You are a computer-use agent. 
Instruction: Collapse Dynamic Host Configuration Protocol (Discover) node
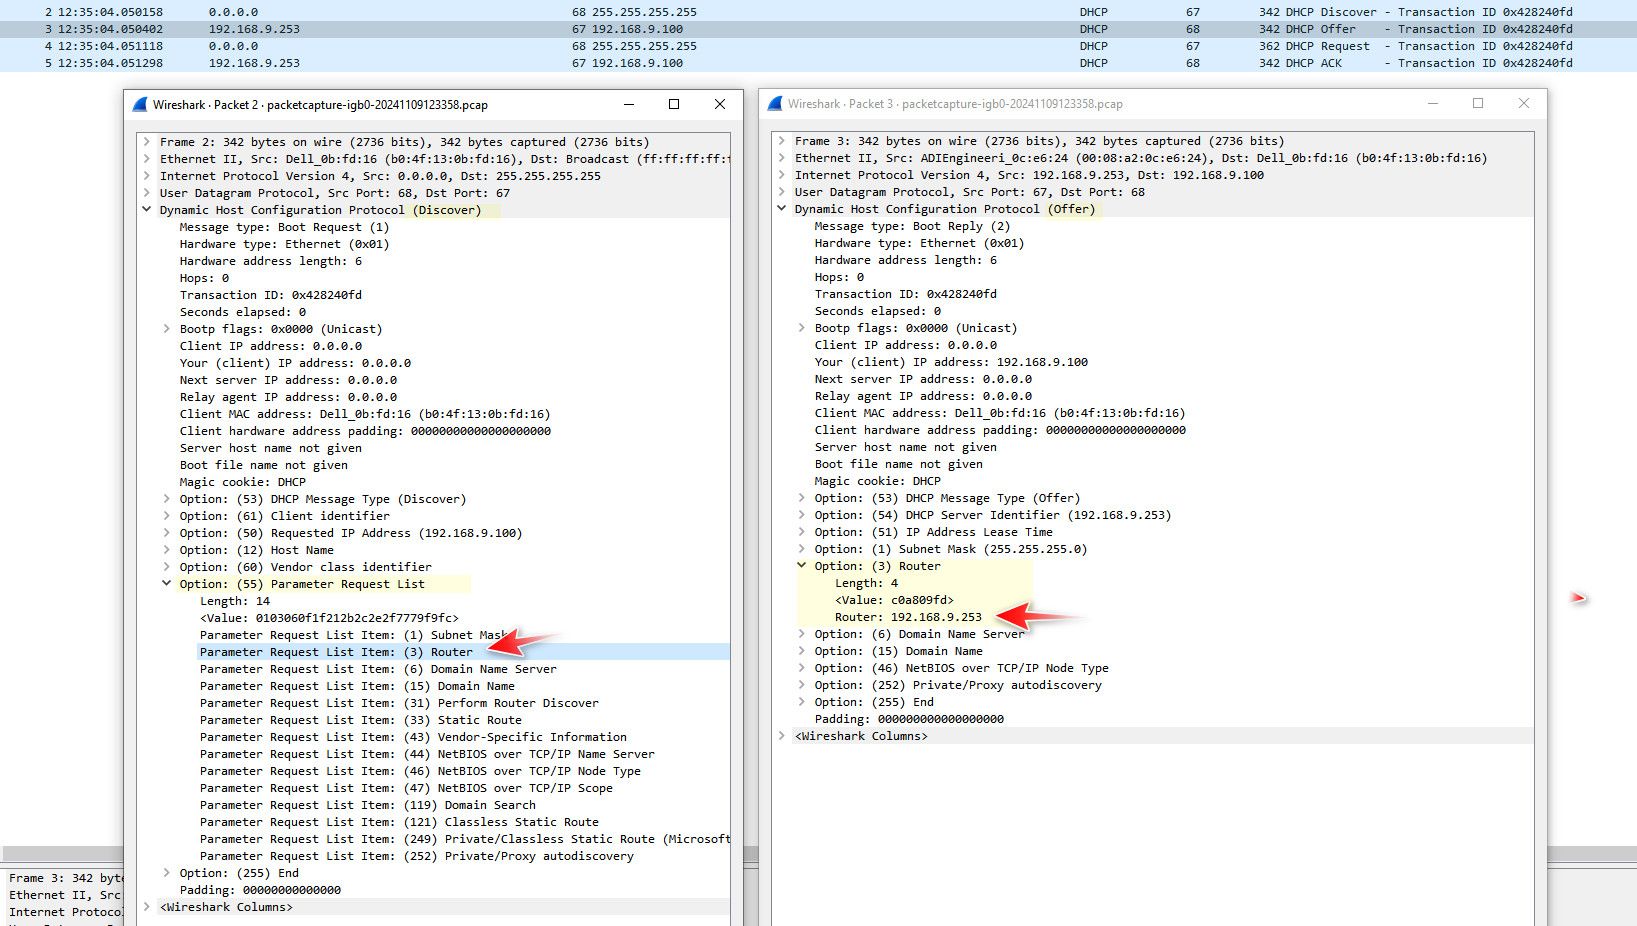pyautogui.click(x=147, y=210)
